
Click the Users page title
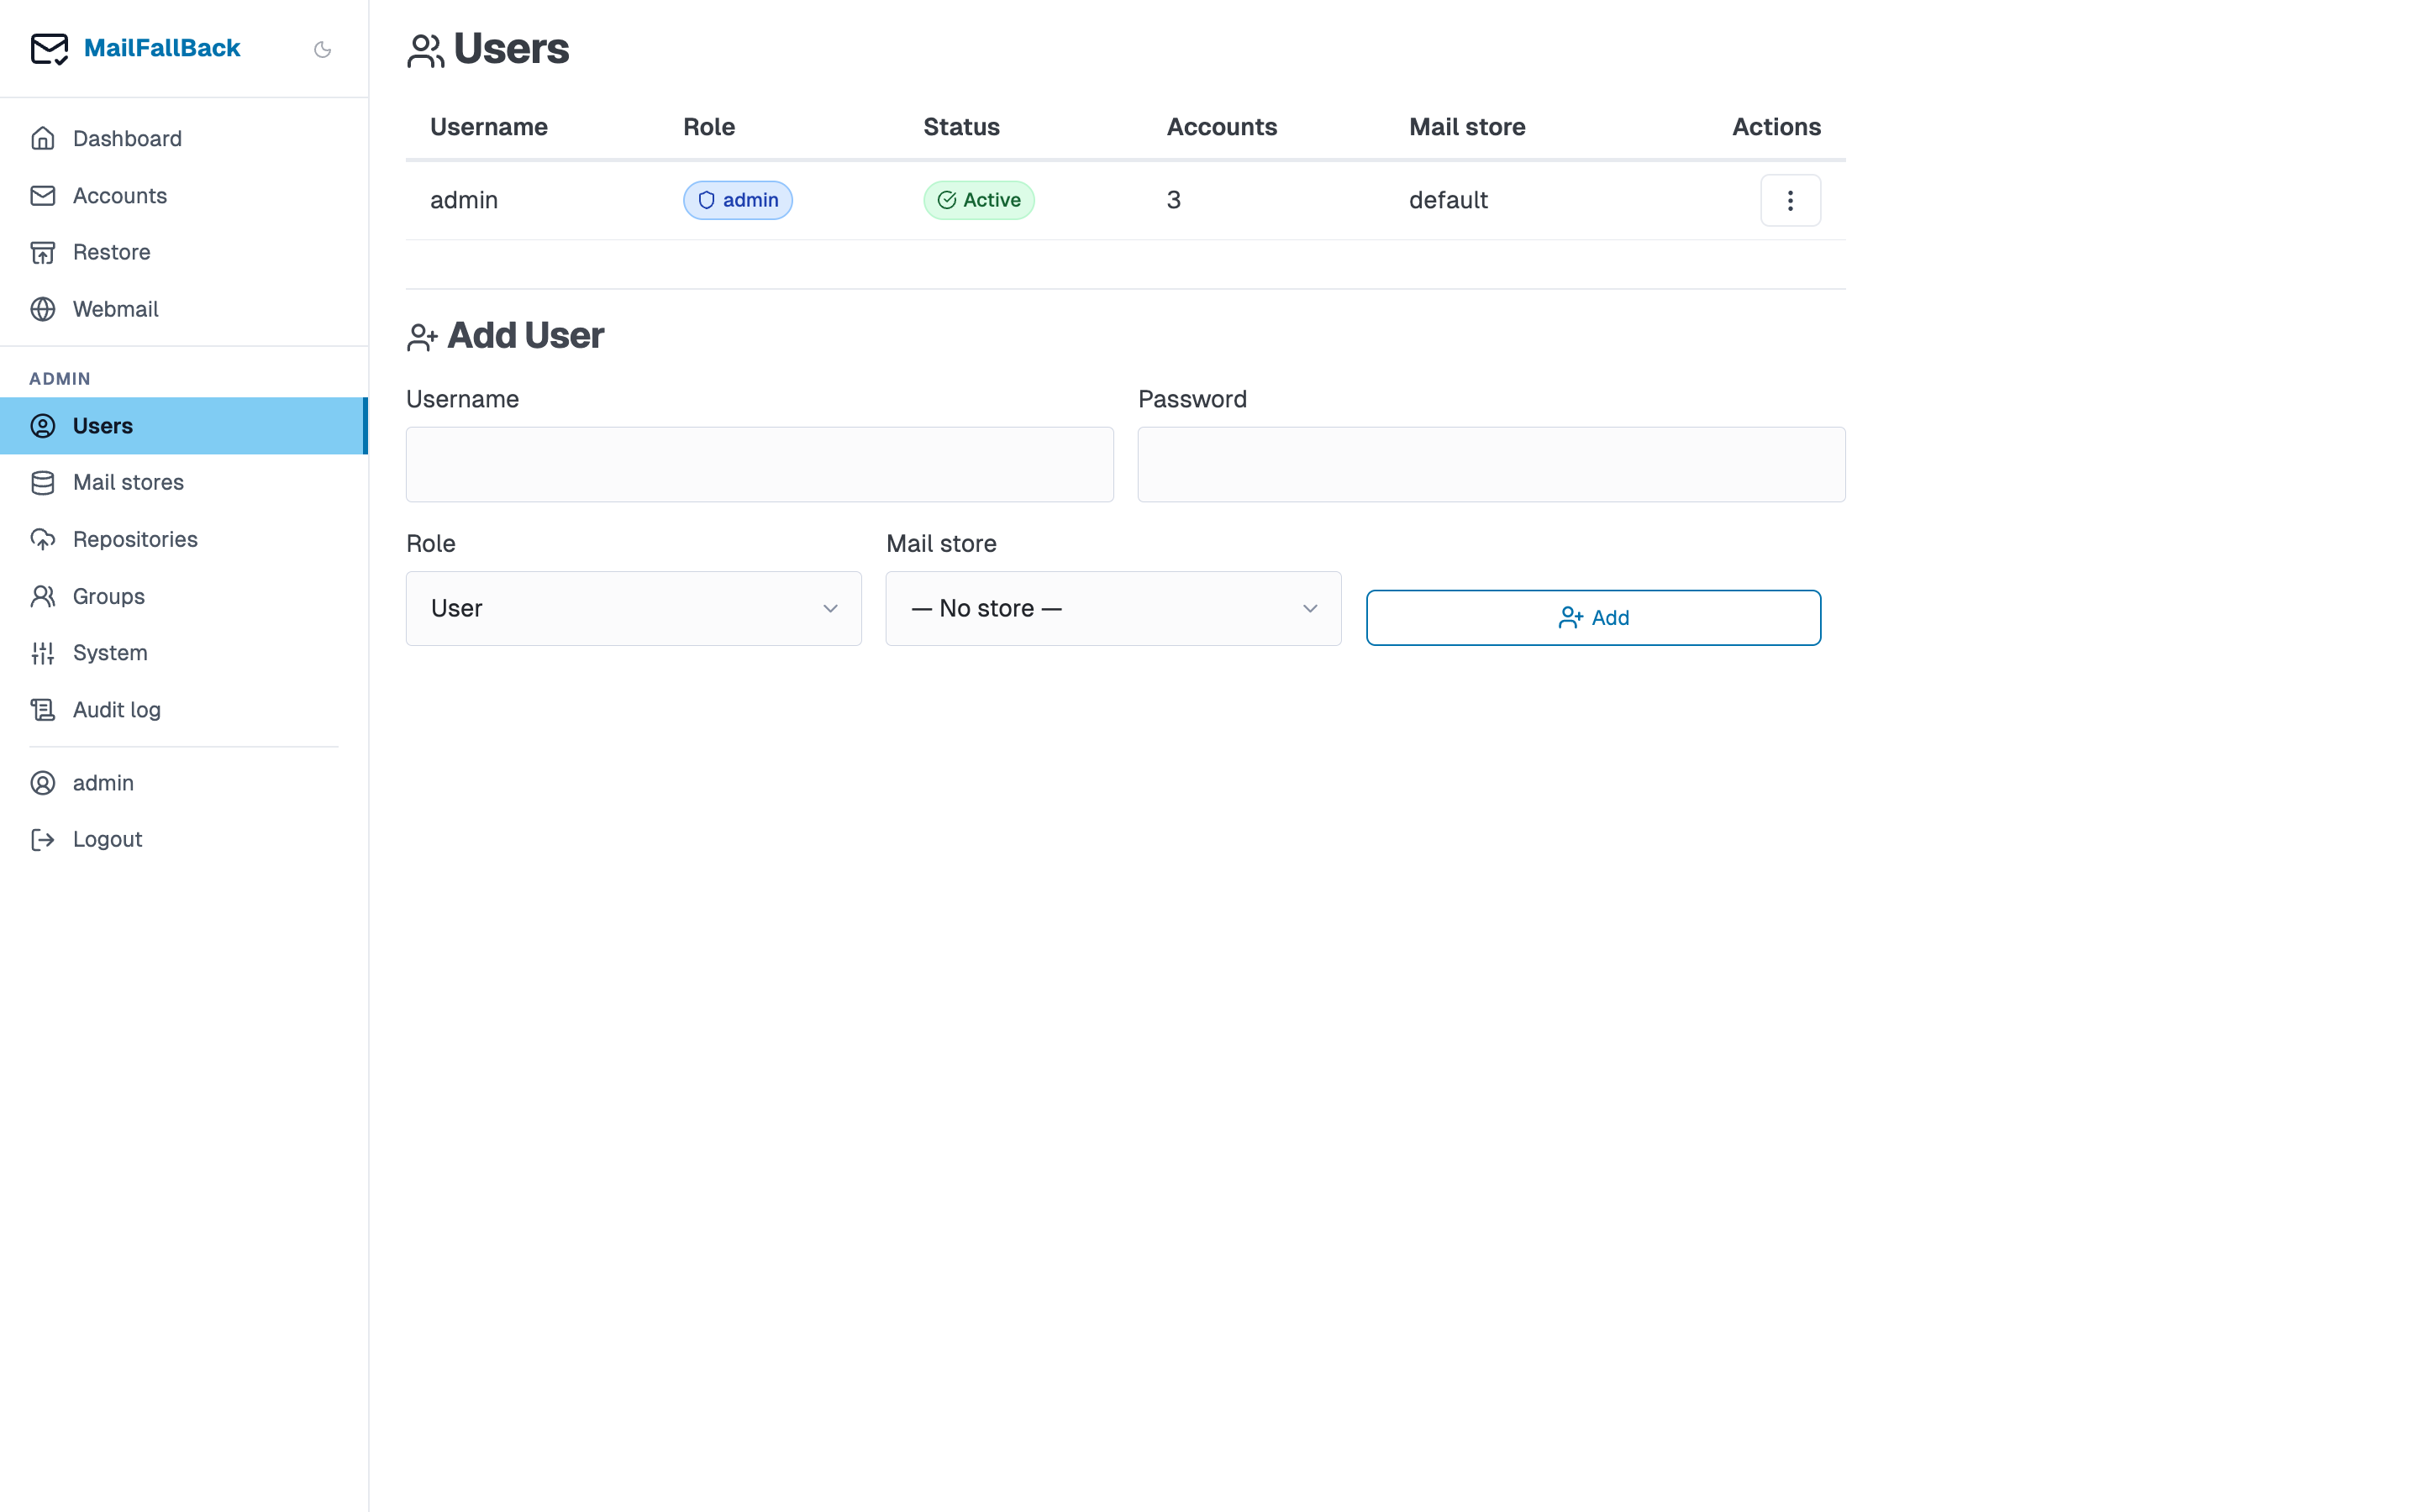[x=511, y=49]
